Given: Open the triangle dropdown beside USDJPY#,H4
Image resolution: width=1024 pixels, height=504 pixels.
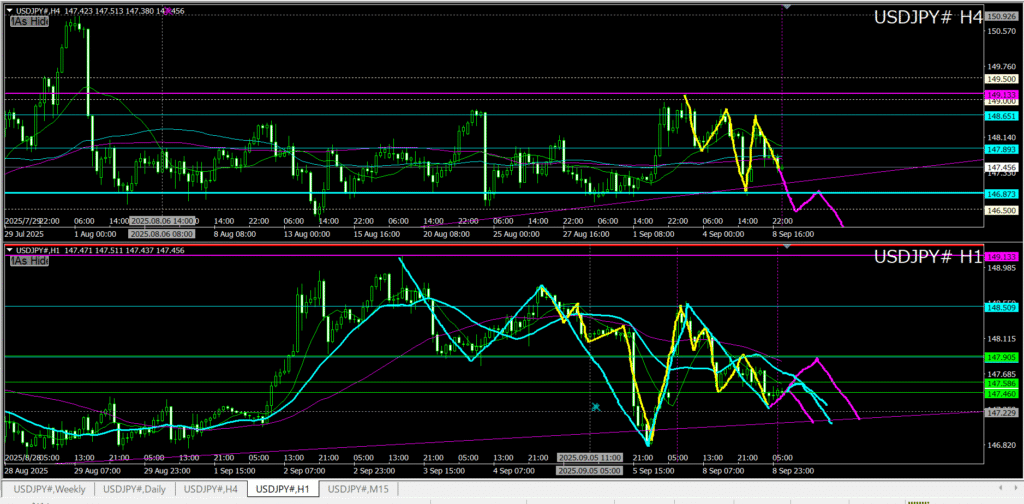Looking at the screenshot, I should click(9, 10).
